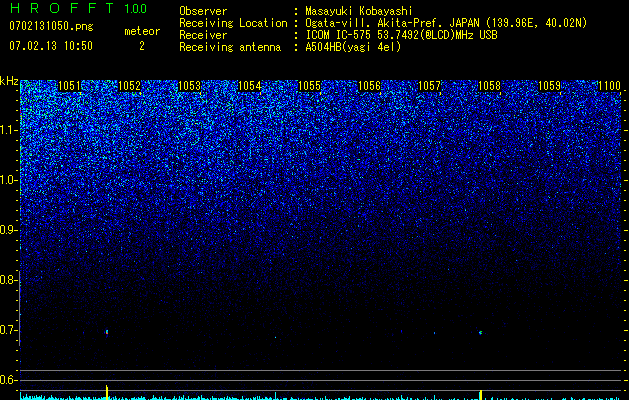Screen dimensions: 629x400
Task: Click the 0.7 kHz frequency axis label
Action: (8, 330)
